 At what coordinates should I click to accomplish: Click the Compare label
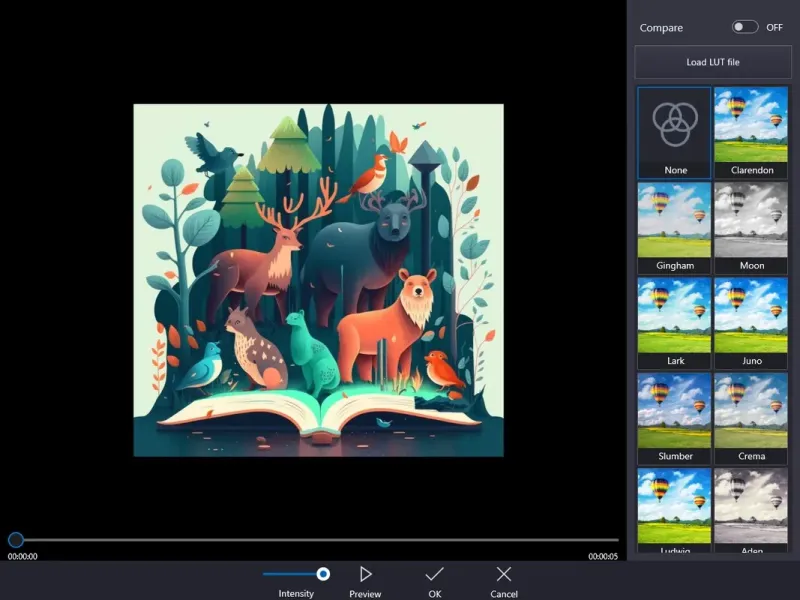pos(661,28)
